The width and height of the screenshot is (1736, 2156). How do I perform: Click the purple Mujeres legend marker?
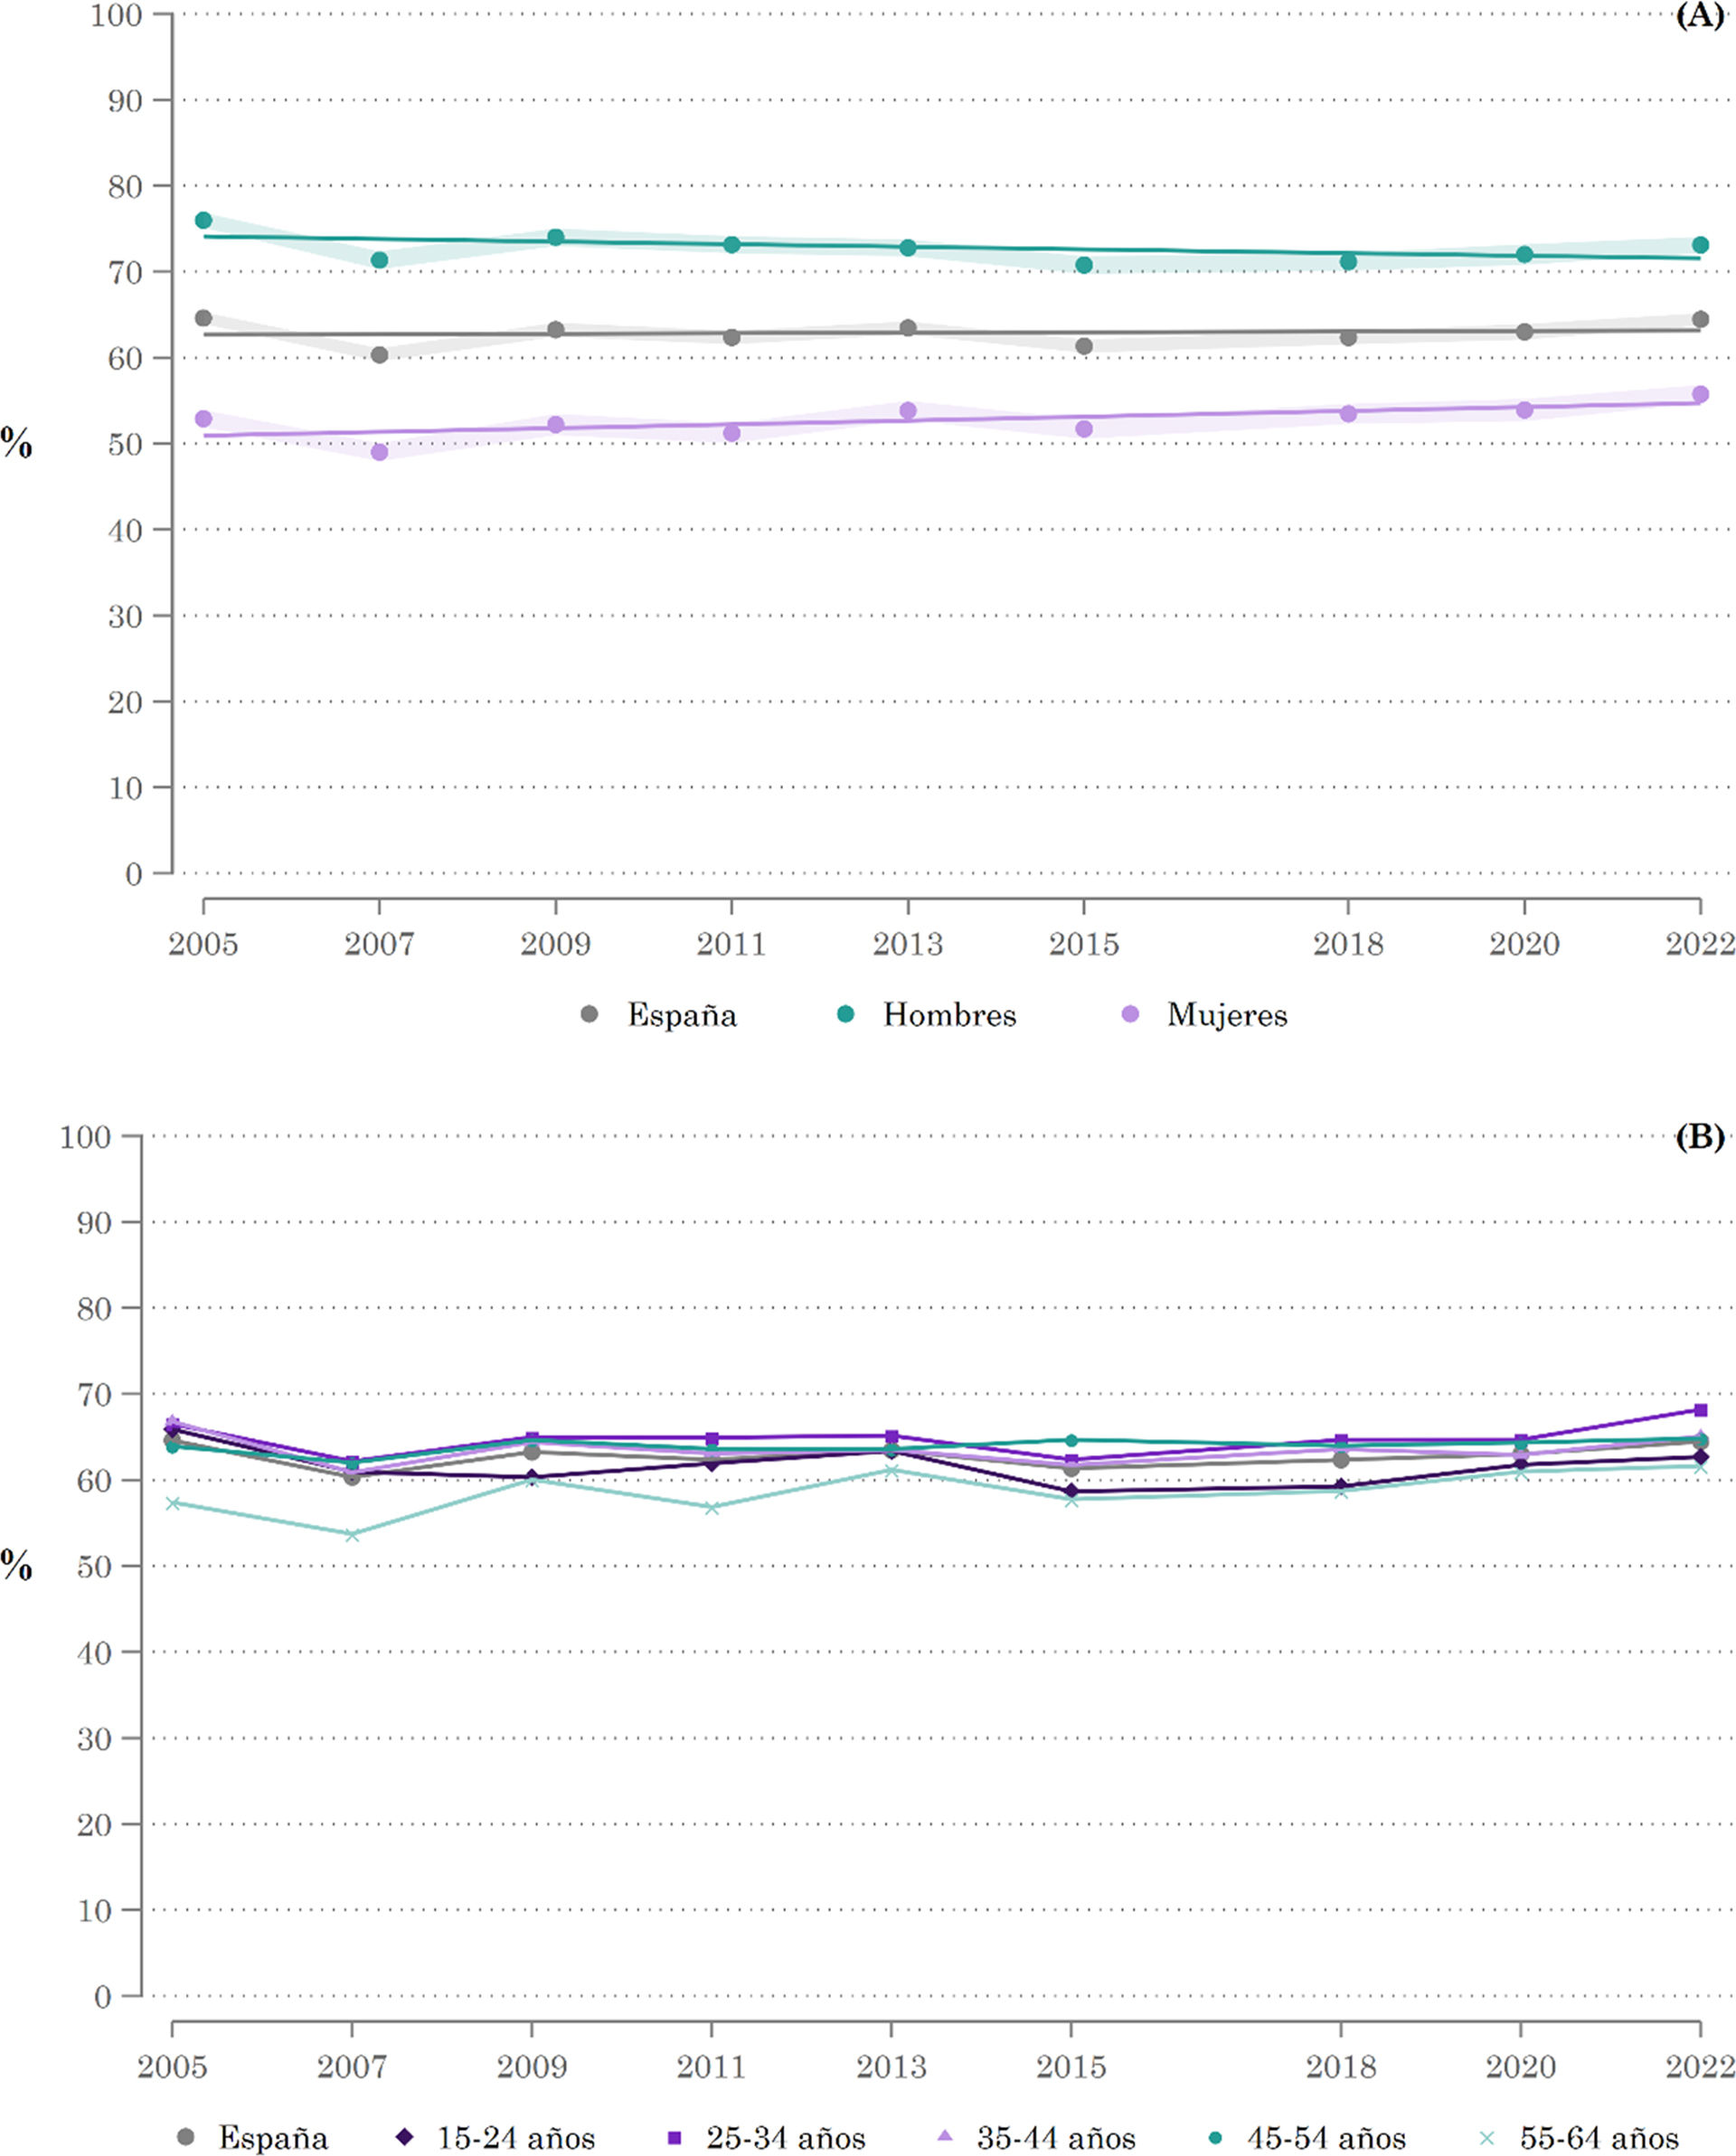[x=1130, y=1014]
